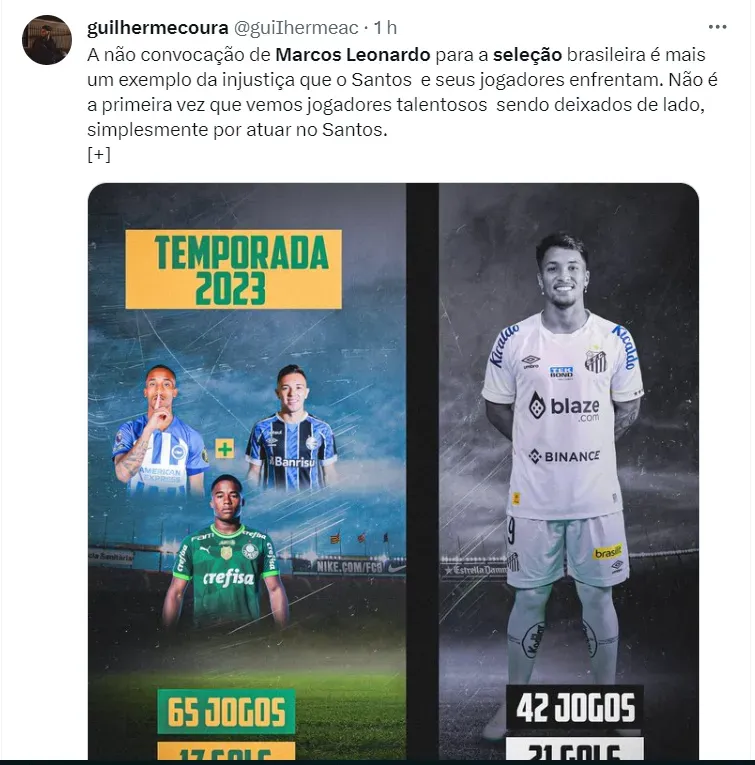
Task: Click the @guiIhermeac handle
Action: point(296,28)
